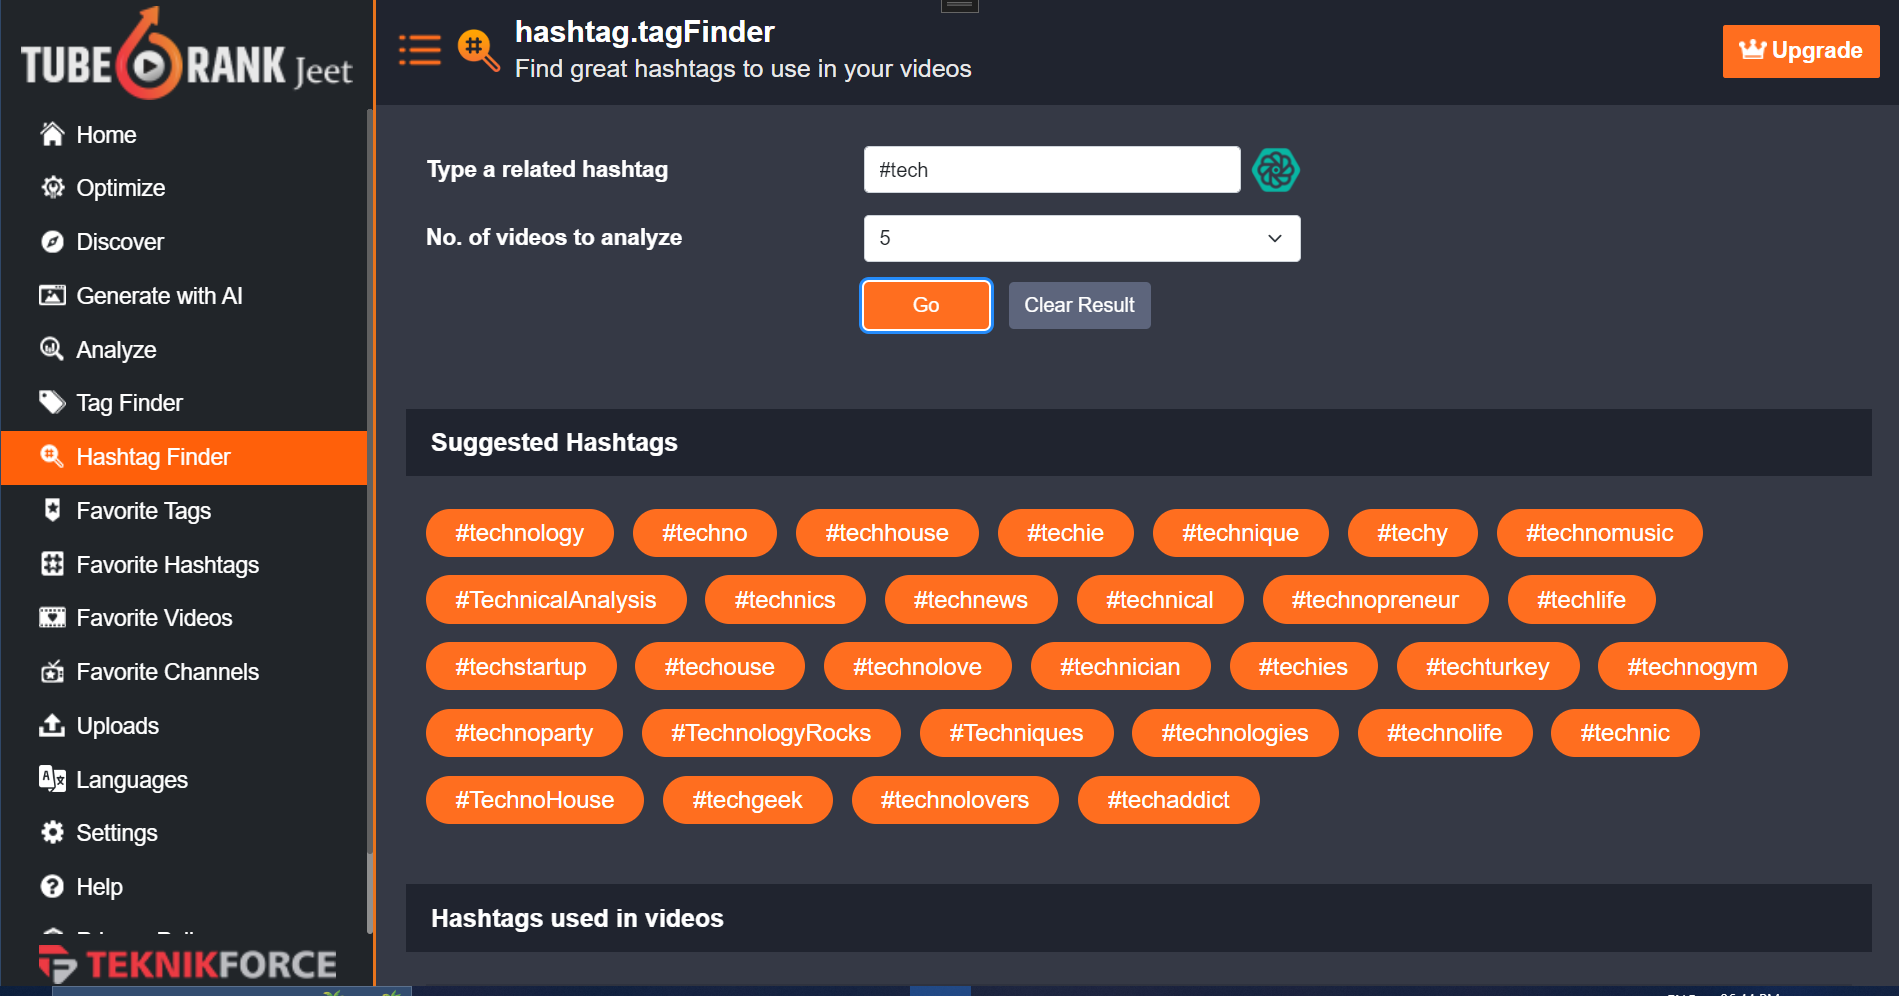Click the Favorite Videos film icon
The height and width of the screenshot is (996, 1899).
[x=52, y=617]
